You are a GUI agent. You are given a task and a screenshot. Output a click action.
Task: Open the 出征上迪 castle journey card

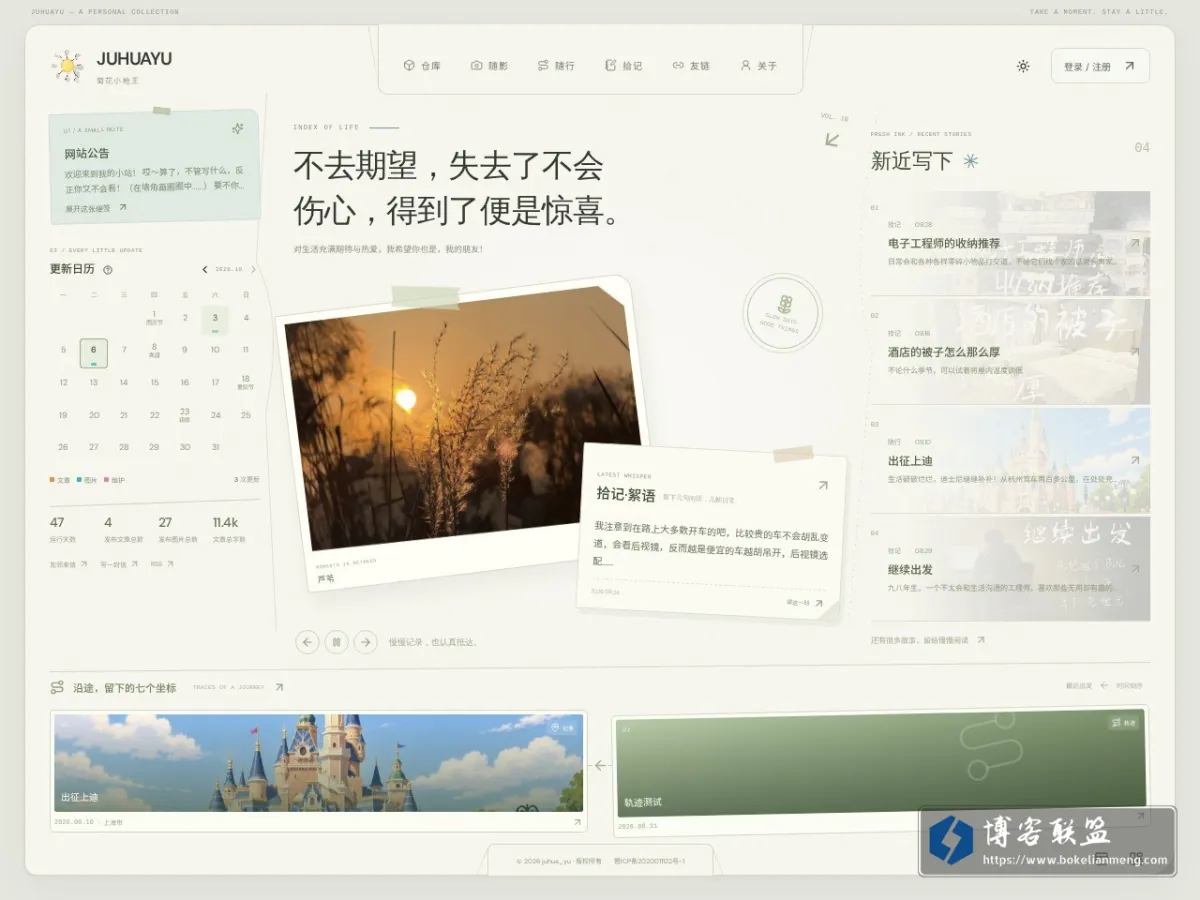[319, 772]
